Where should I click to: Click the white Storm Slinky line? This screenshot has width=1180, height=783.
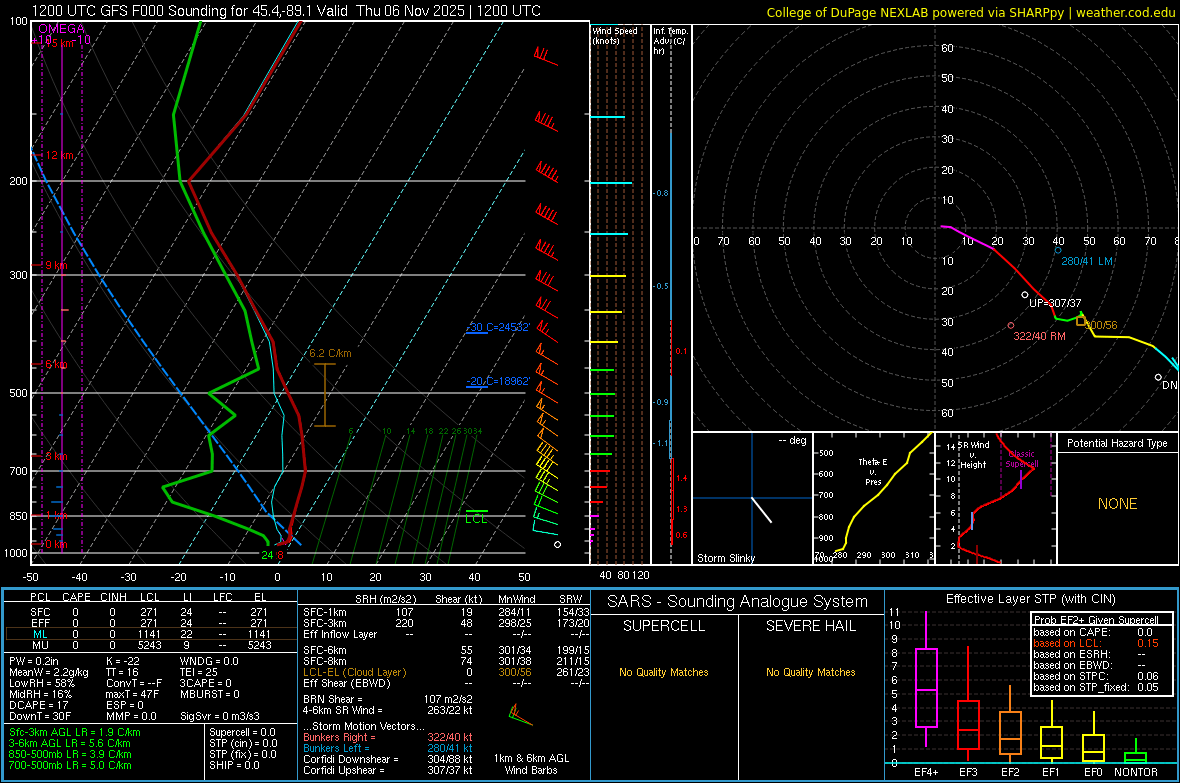762,510
